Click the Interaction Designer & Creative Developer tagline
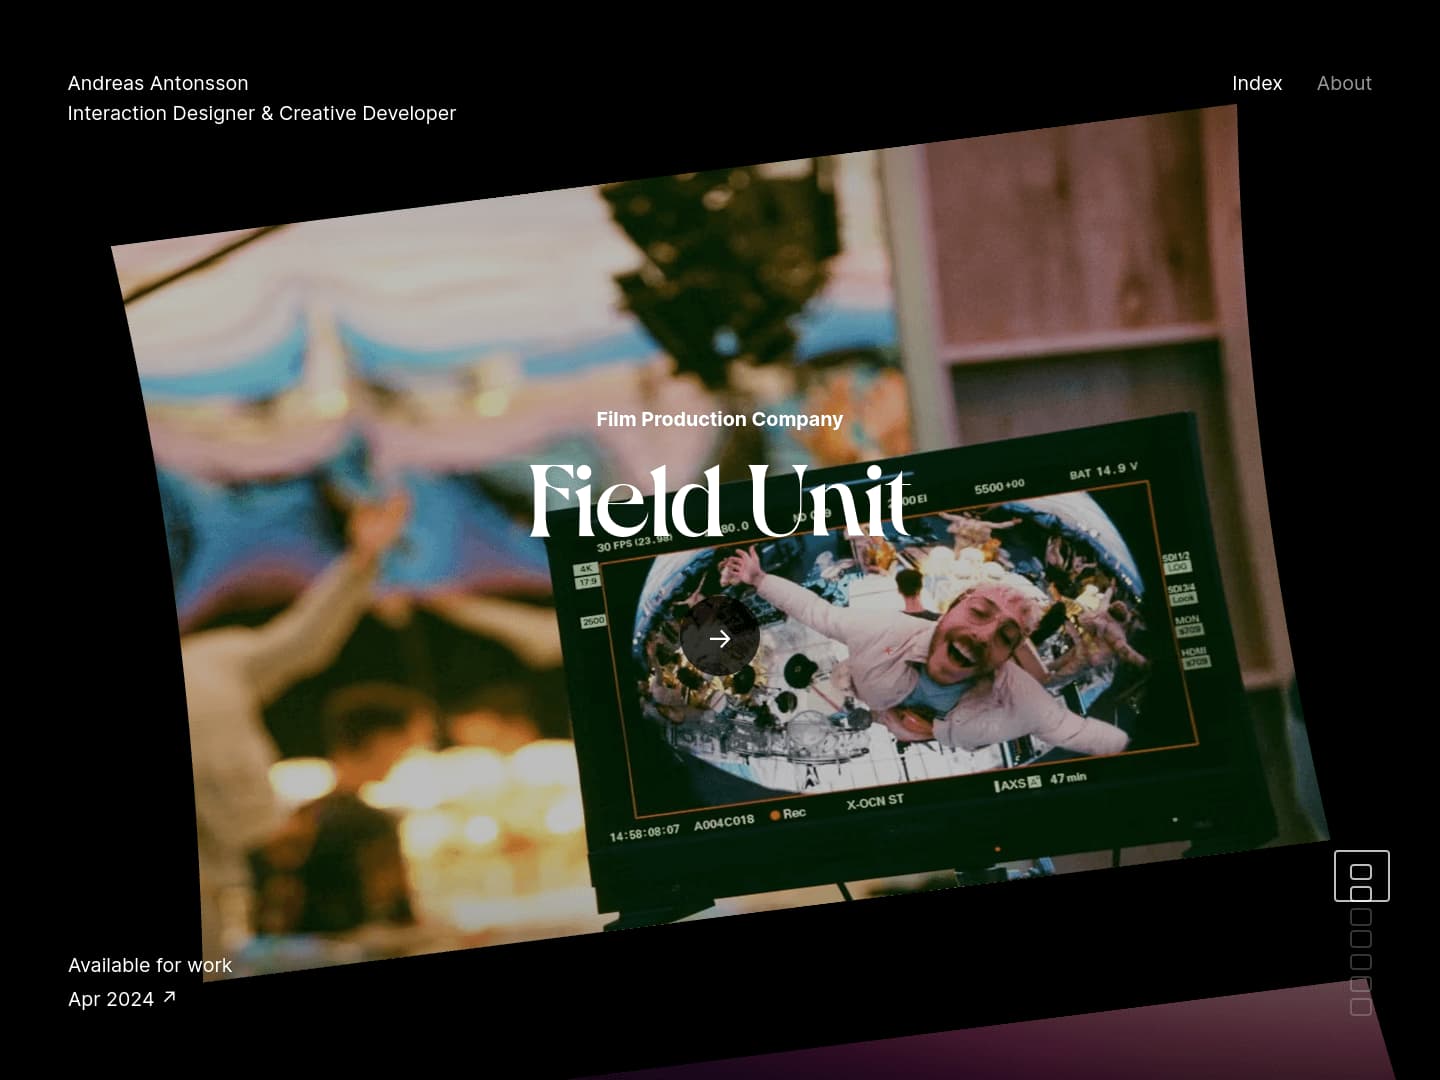The height and width of the screenshot is (1080, 1440). (x=262, y=113)
